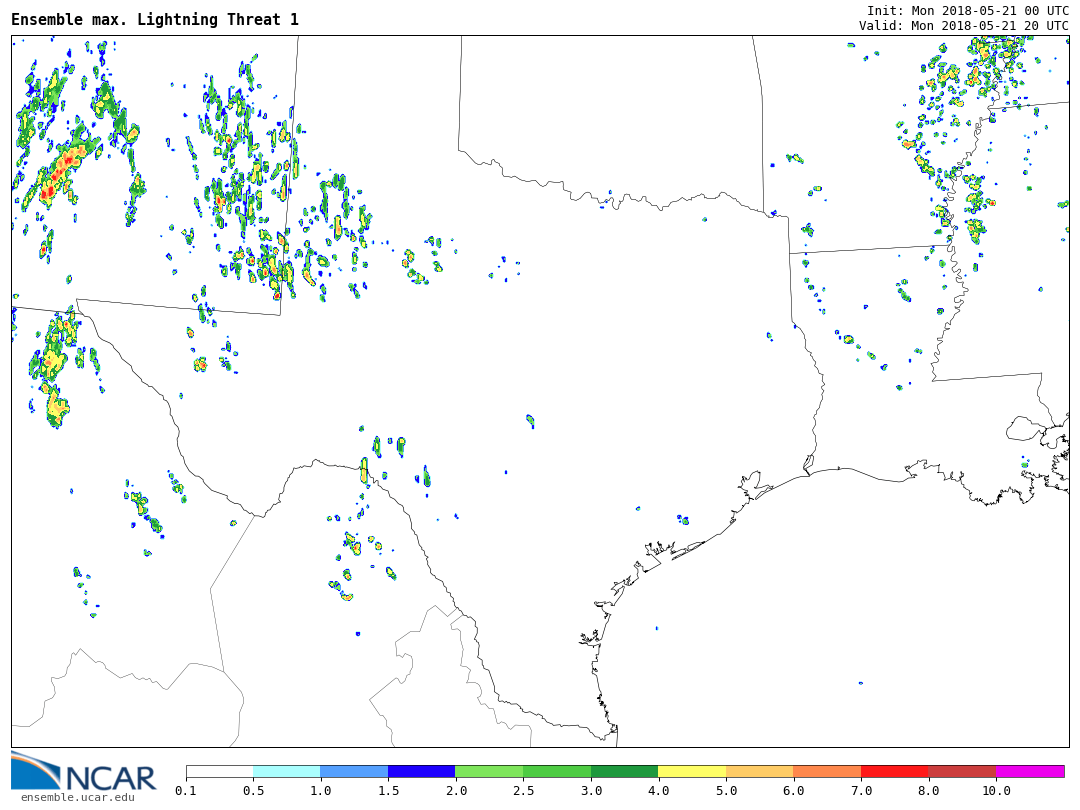
Task: Pick the orange 6.0–7.0 swatch
Action: (827, 772)
